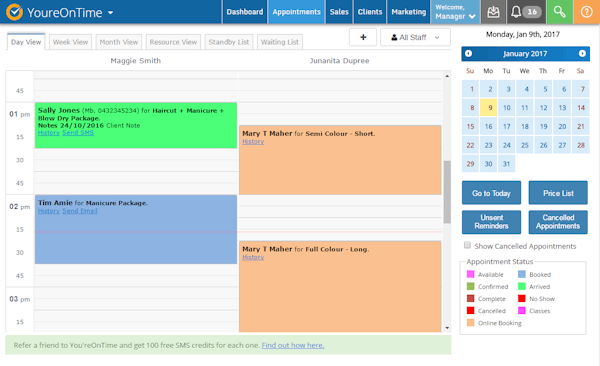Open the Appointments menu
The width and height of the screenshot is (600, 366).
tap(297, 12)
